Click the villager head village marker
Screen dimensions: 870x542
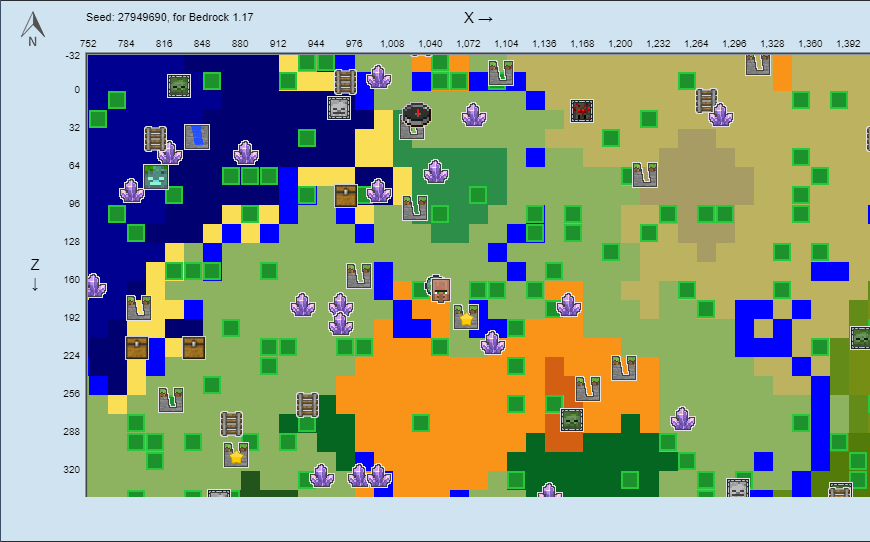click(x=440, y=290)
